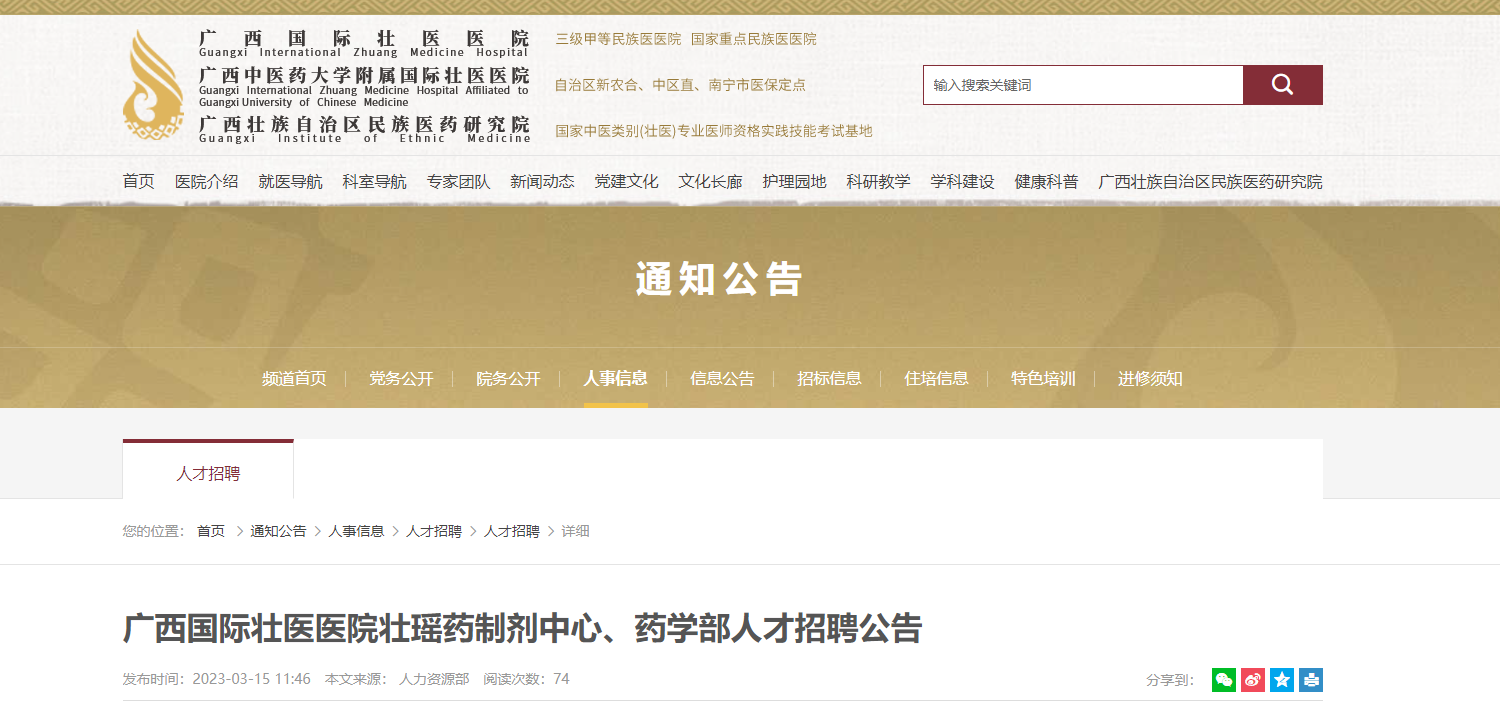The width and height of the screenshot is (1500, 719).
Task: Click 国家中医类别(壮医)专业医师资格实践技能考试基地 text
Action: [x=714, y=131]
